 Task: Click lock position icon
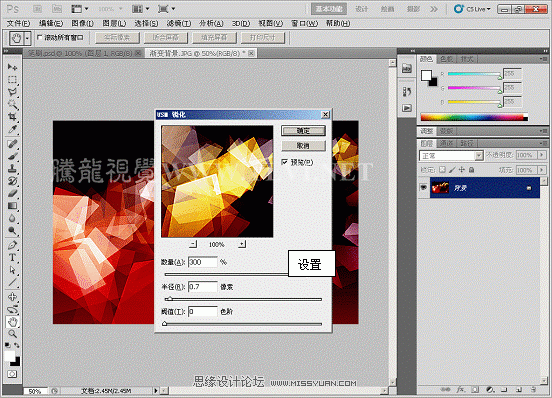462,170
